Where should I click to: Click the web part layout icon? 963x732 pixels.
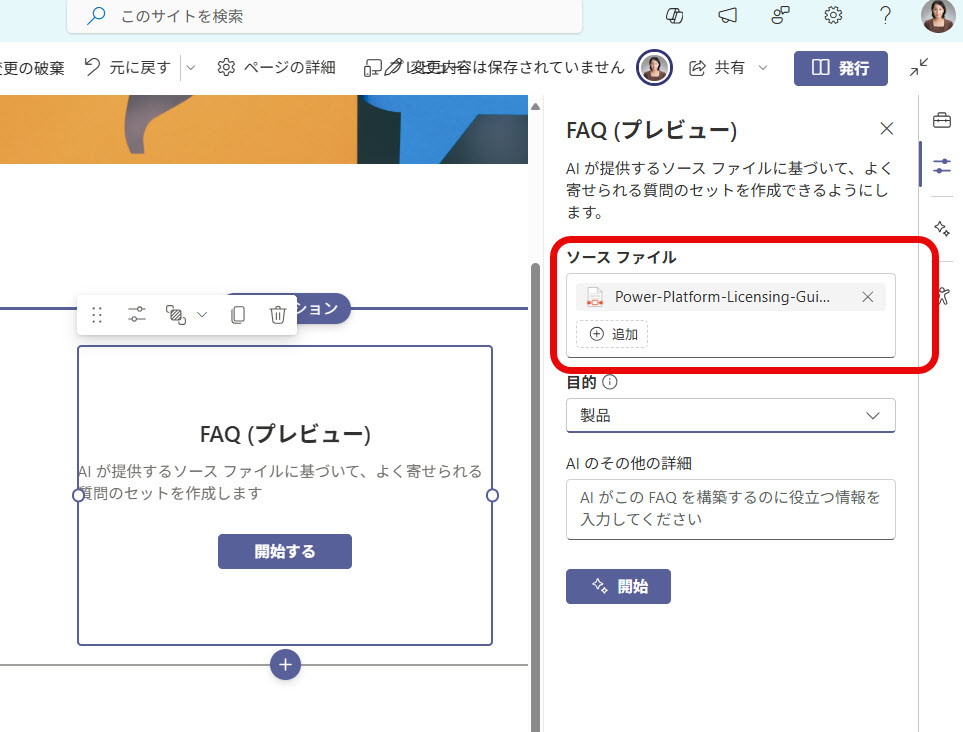coord(176,315)
